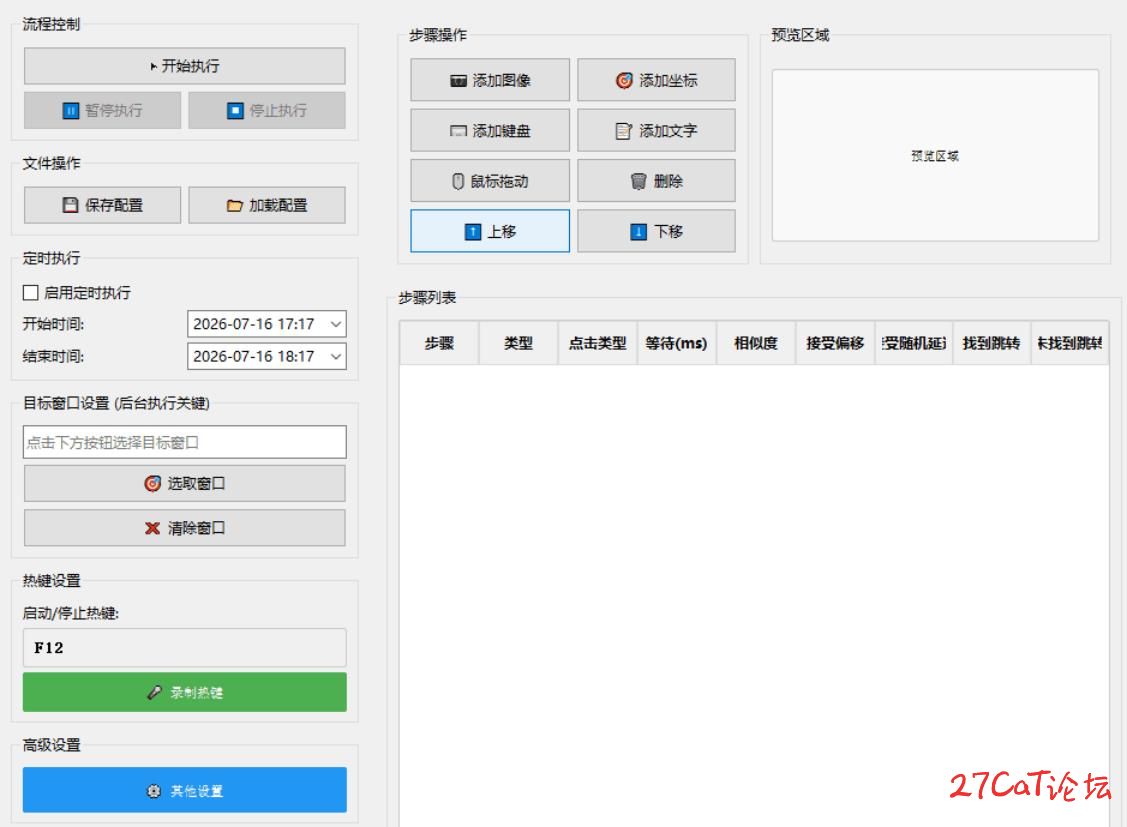The image size is (1127, 827).
Task: Expand the 开始时间 date dropdown
Action: click(336, 324)
